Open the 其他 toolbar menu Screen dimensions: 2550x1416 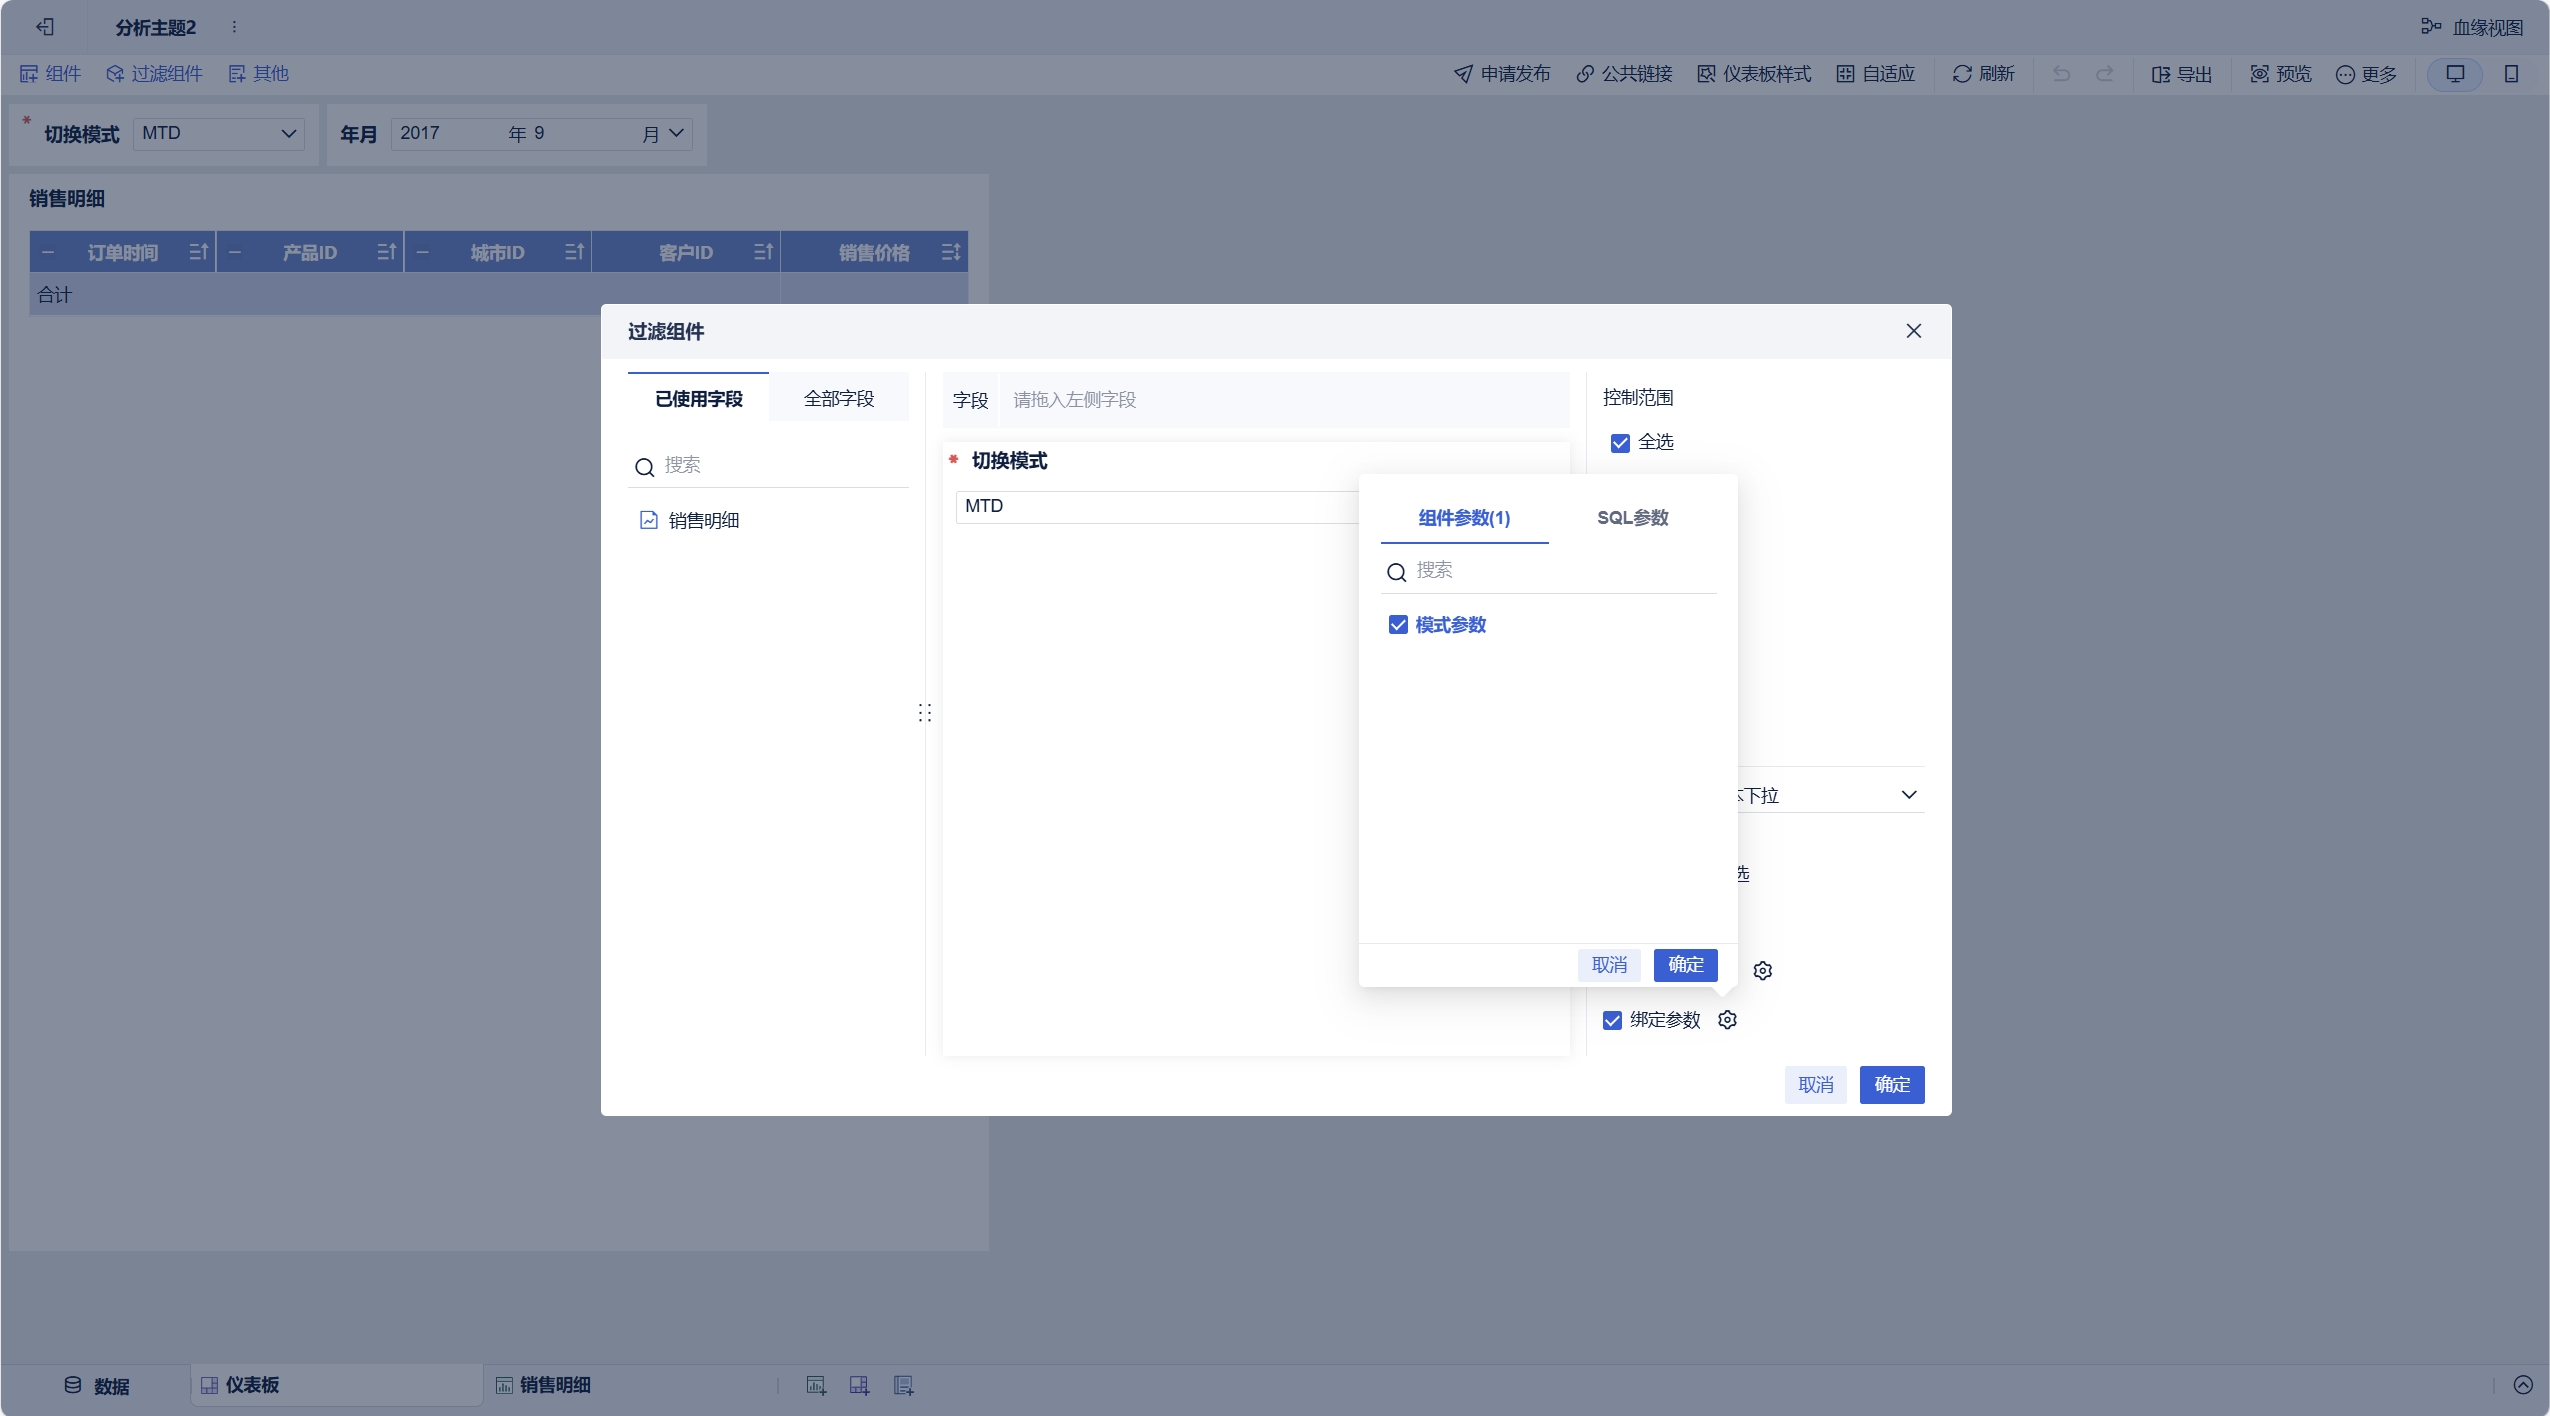click(x=258, y=74)
